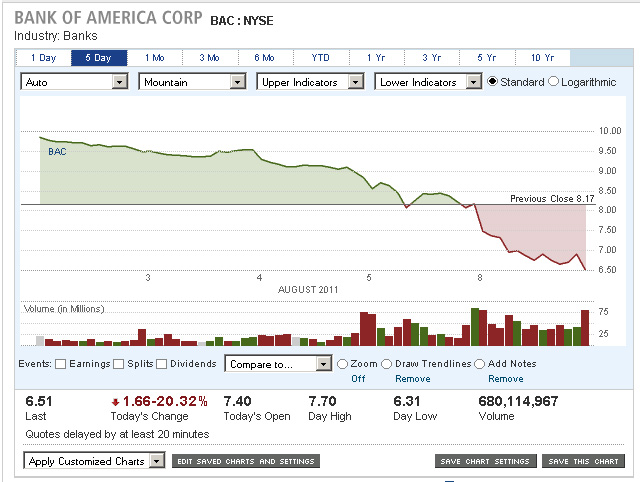Click the Day High 7.70 value
The height and width of the screenshot is (482, 640).
[322, 401]
